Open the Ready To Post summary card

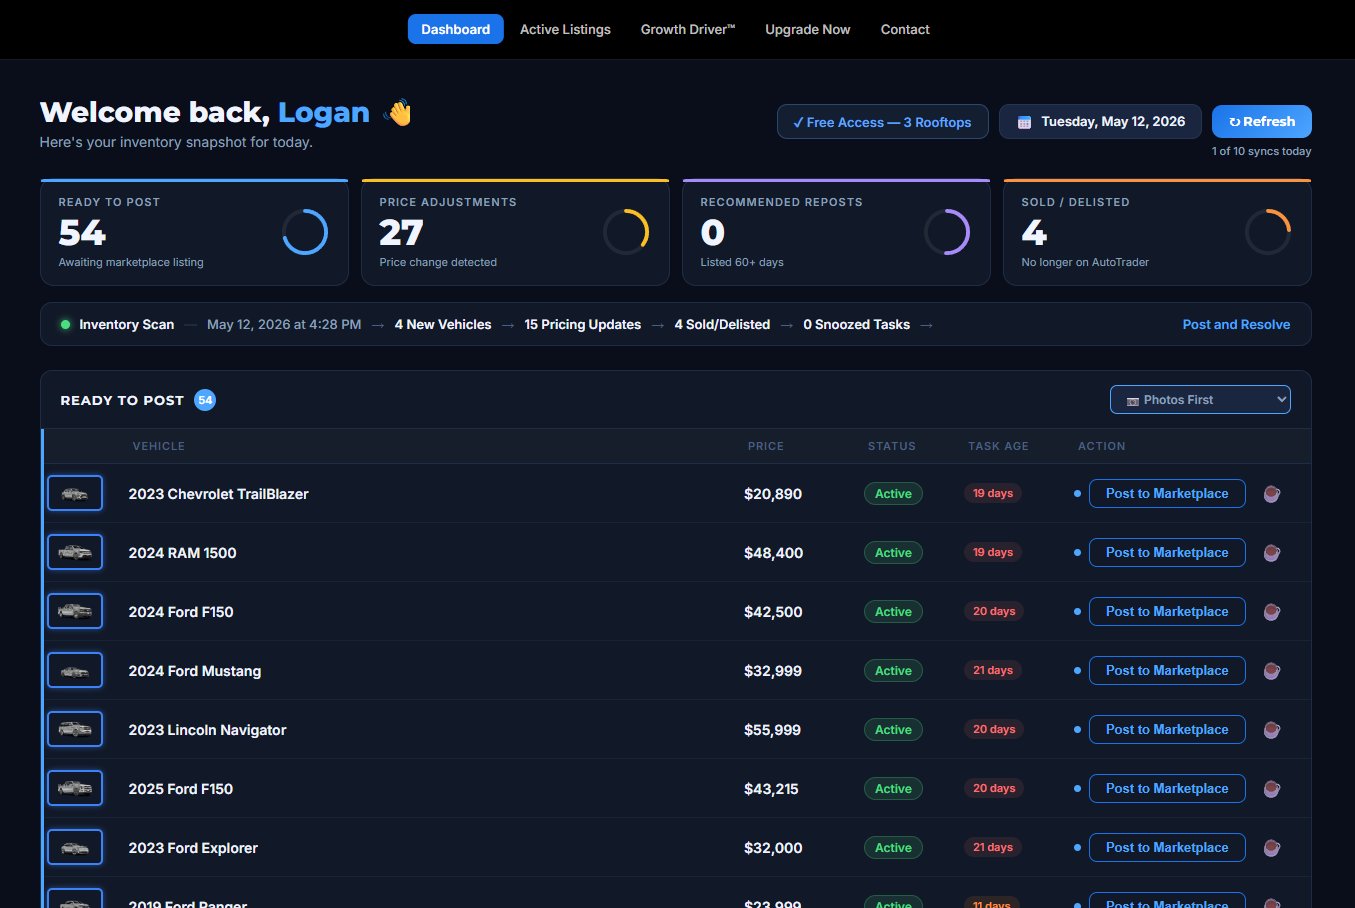click(194, 232)
